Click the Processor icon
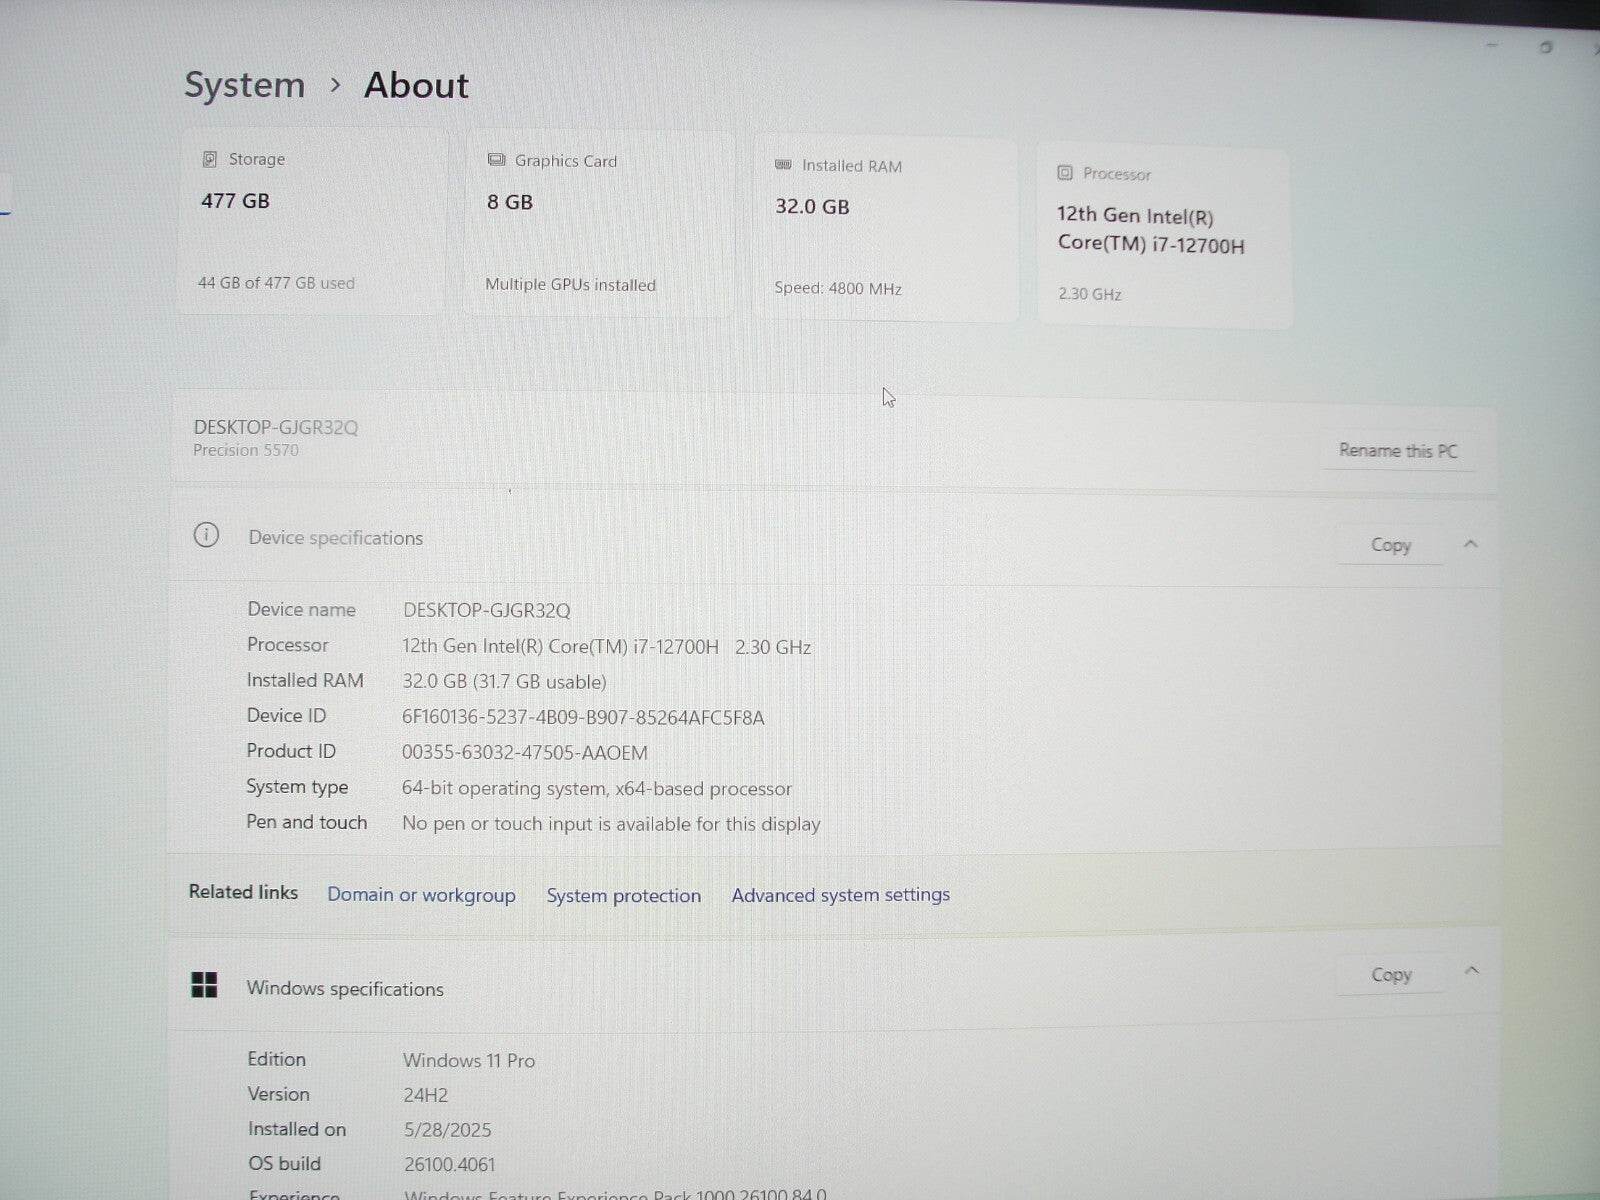The width and height of the screenshot is (1600, 1200). [1064, 173]
